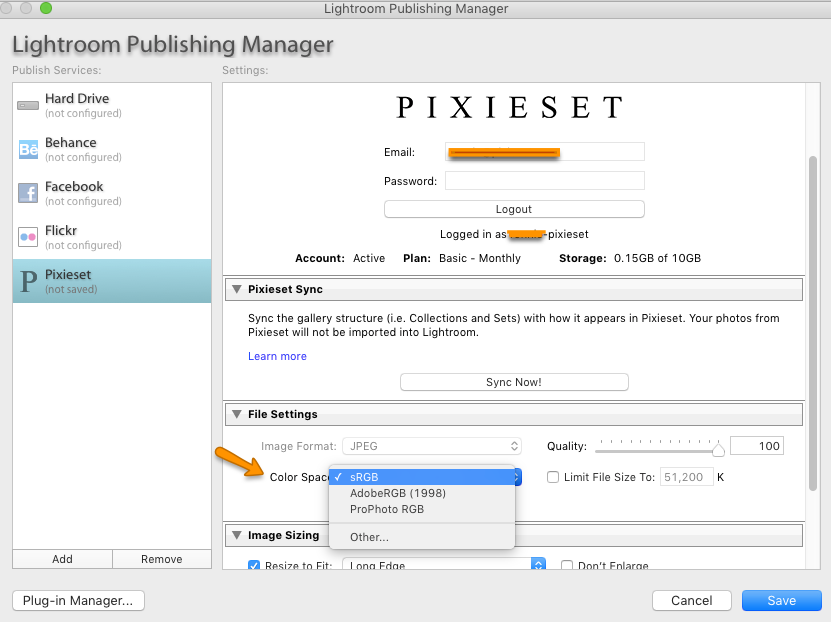The image size is (831, 622).
Task: Collapse the File Settings section
Action: click(237, 414)
